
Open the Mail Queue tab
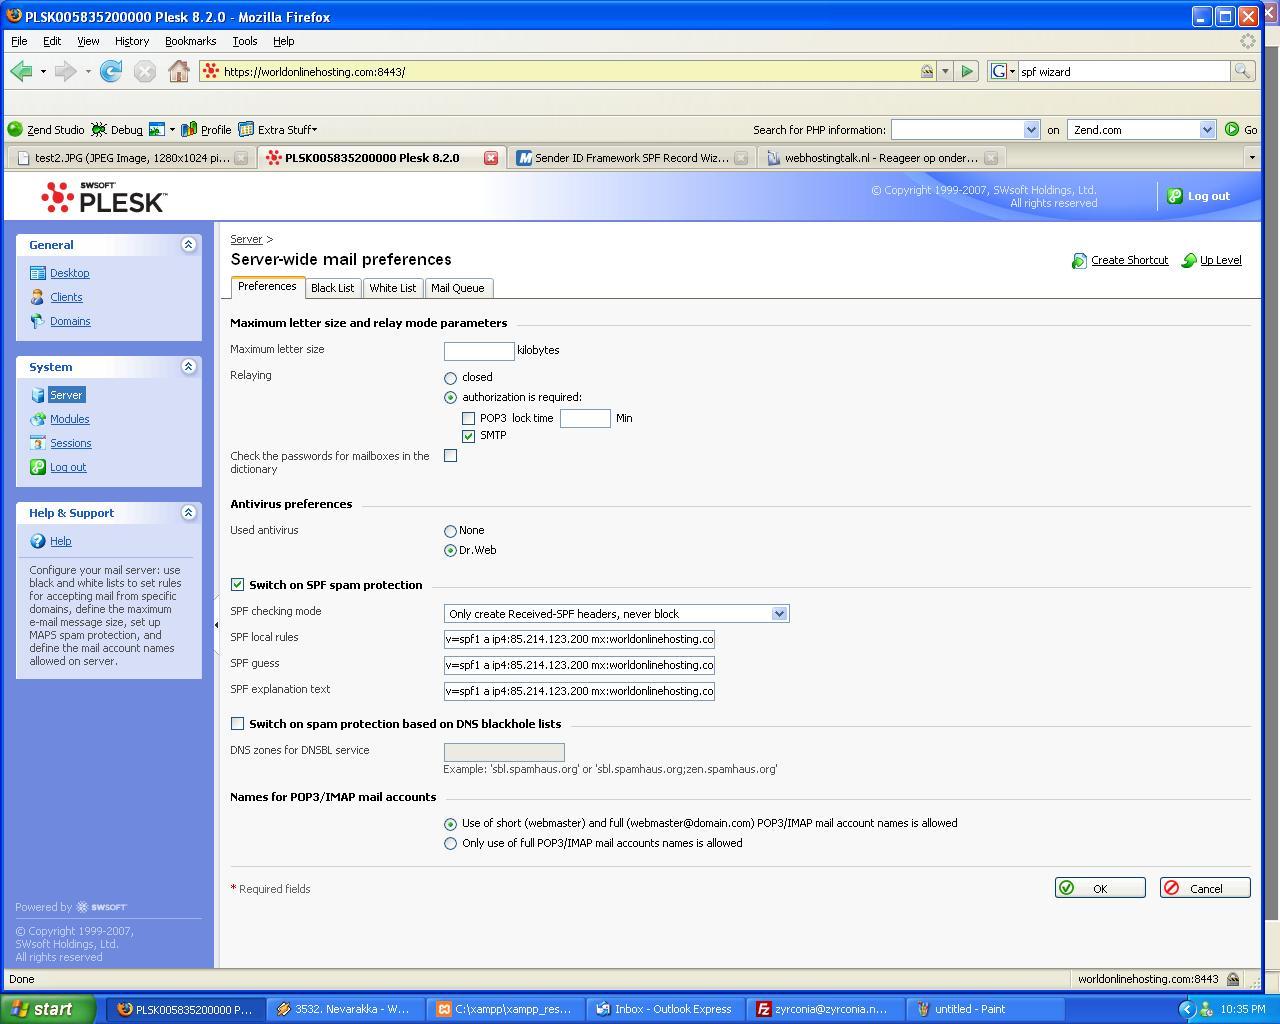[x=457, y=288]
